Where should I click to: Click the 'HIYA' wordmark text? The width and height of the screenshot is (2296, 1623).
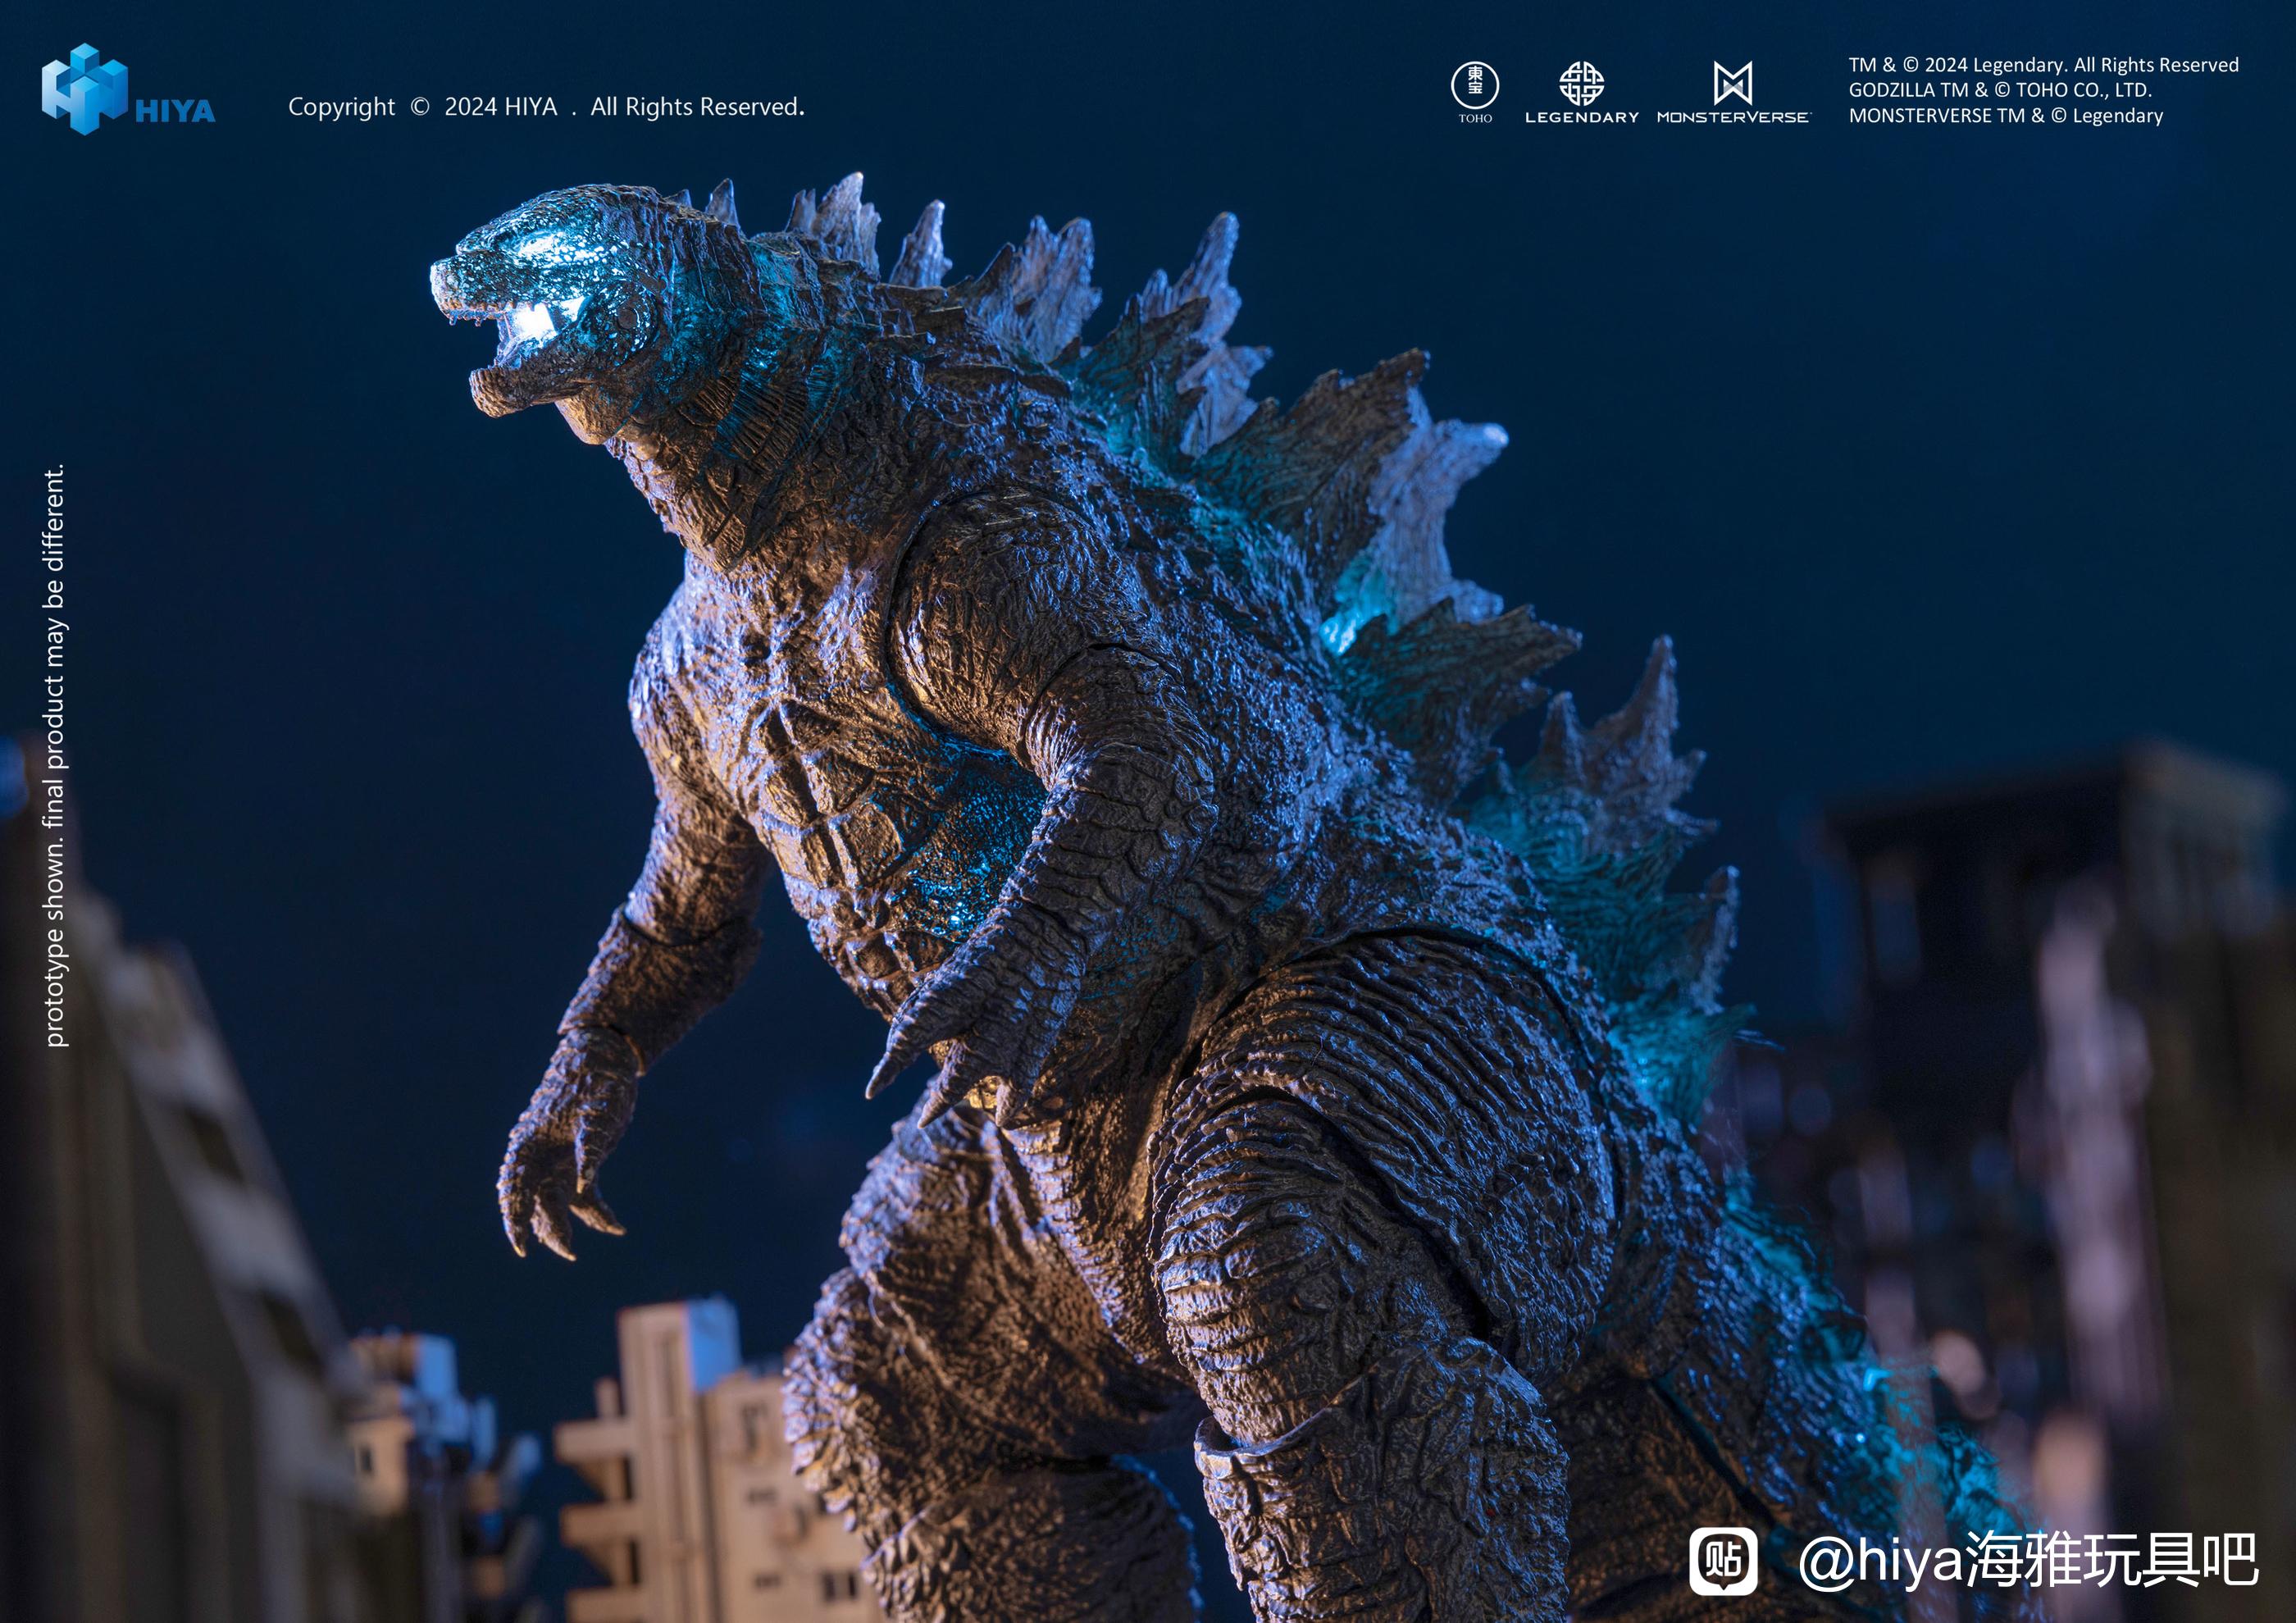(175, 111)
